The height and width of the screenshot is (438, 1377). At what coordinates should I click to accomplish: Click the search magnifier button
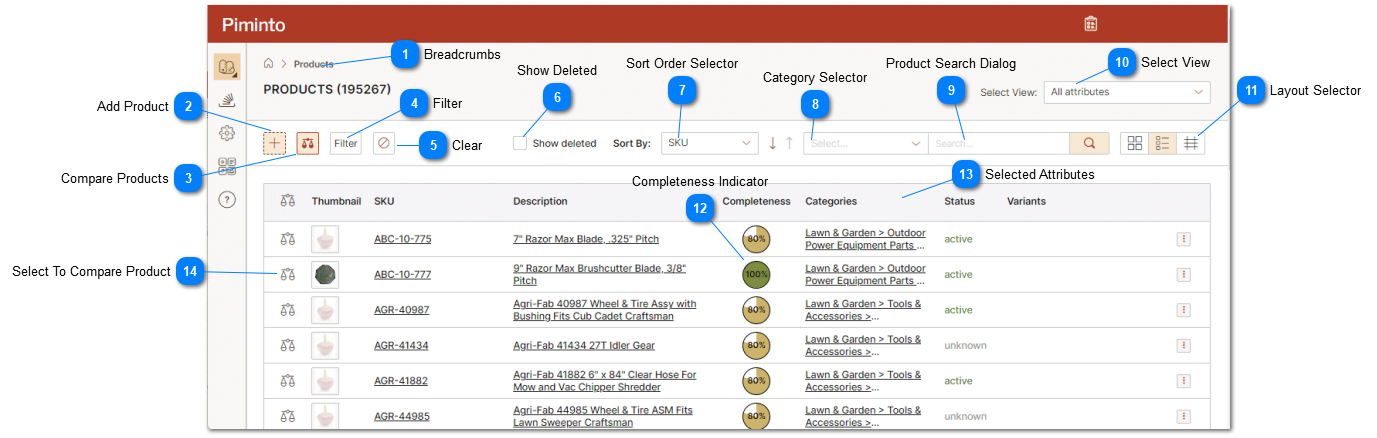coord(1089,143)
